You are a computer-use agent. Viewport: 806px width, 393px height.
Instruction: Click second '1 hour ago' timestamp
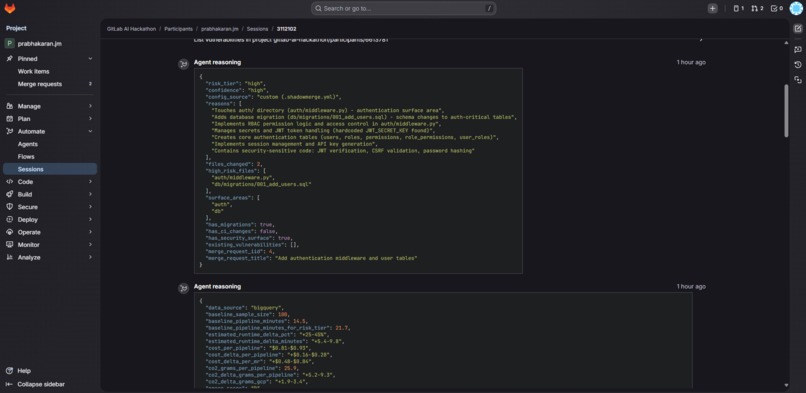click(691, 286)
